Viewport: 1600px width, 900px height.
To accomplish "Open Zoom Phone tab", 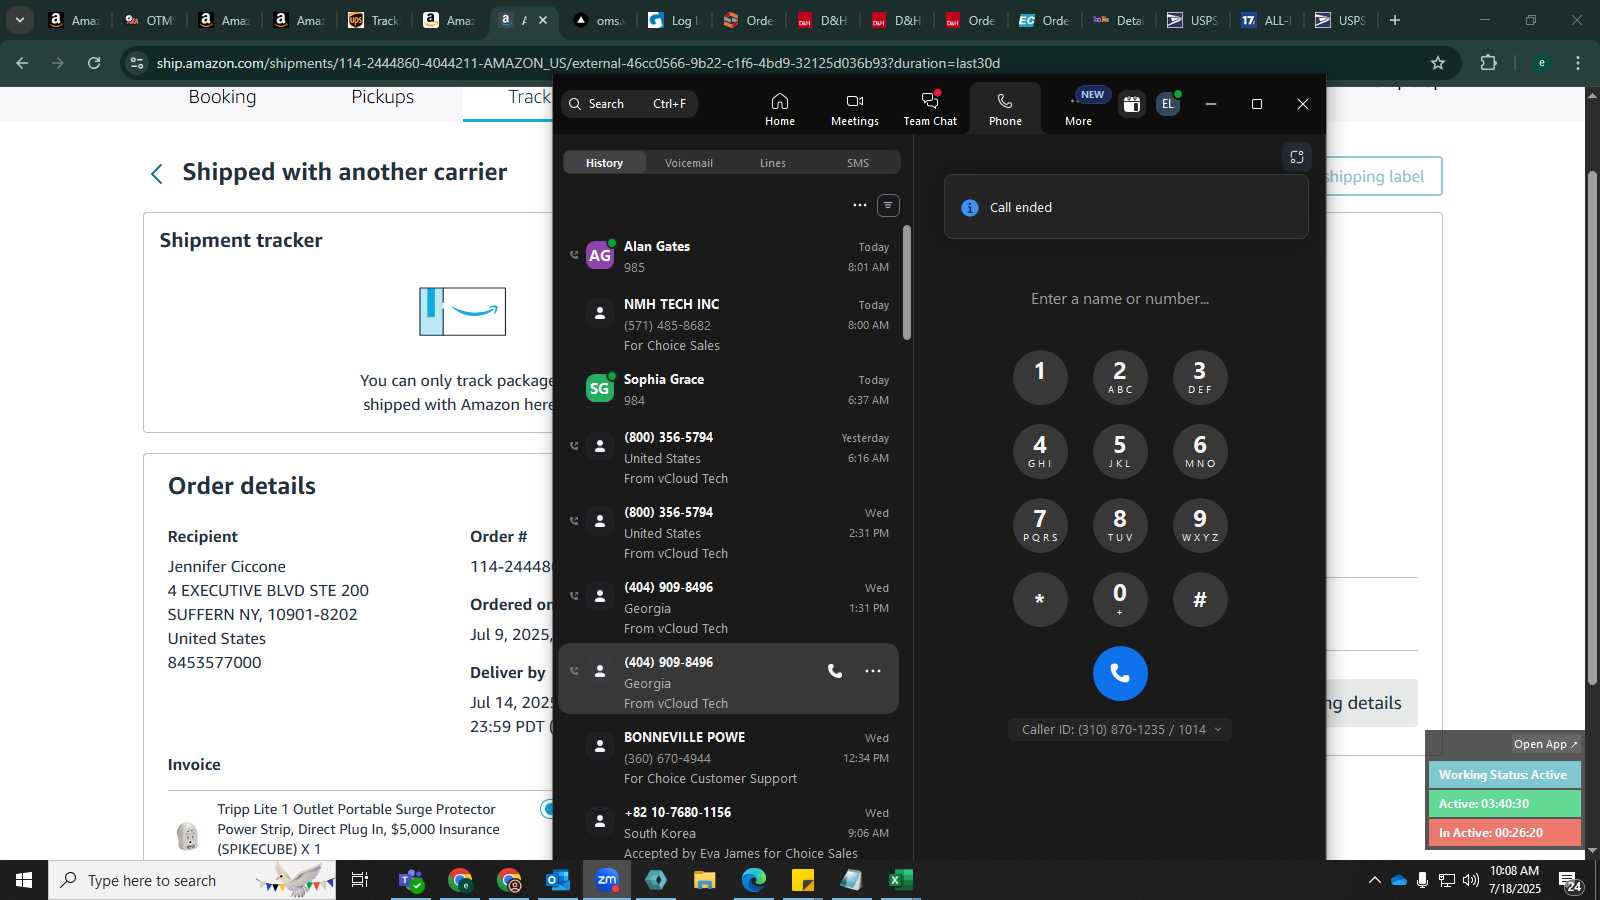I will (1005, 108).
